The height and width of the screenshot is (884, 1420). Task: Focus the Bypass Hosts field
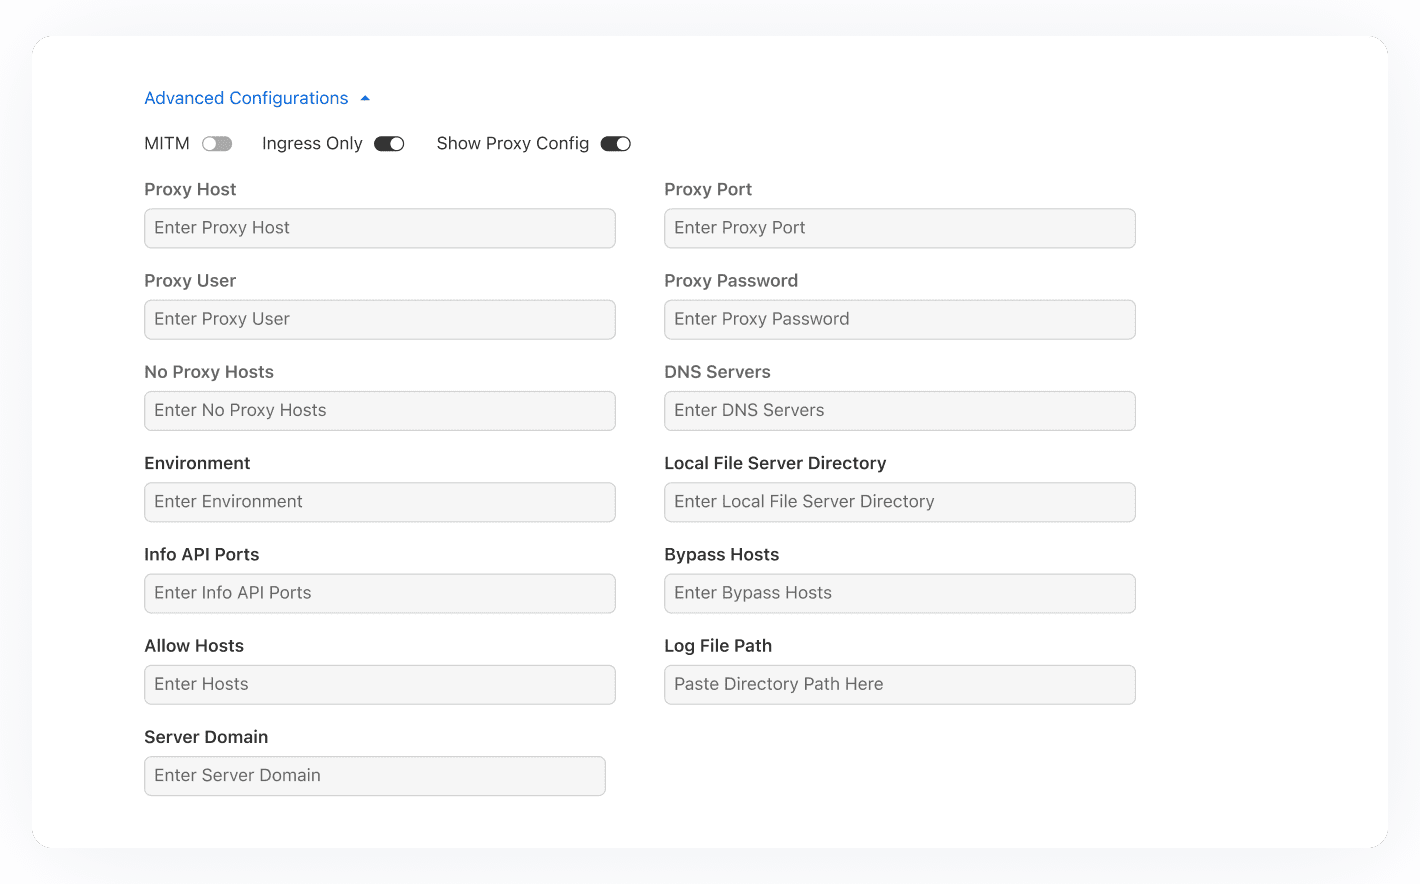click(x=899, y=593)
